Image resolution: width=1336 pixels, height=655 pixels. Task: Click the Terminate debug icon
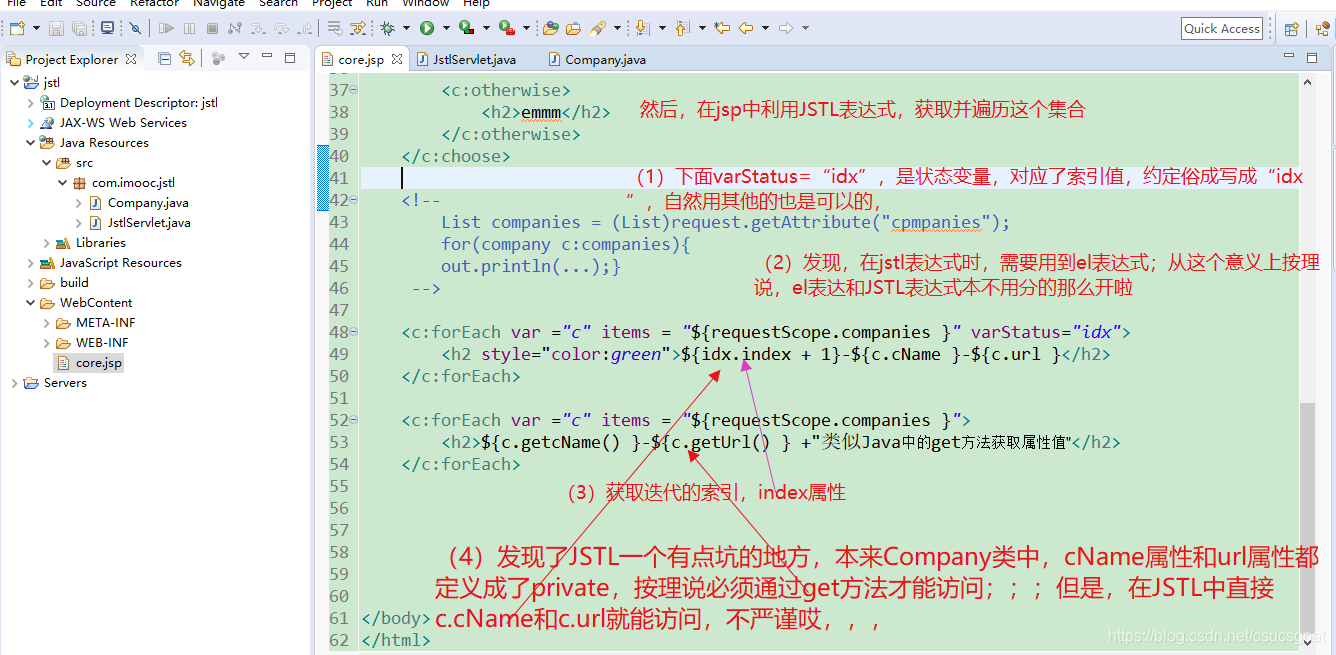(x=212, y=28)
